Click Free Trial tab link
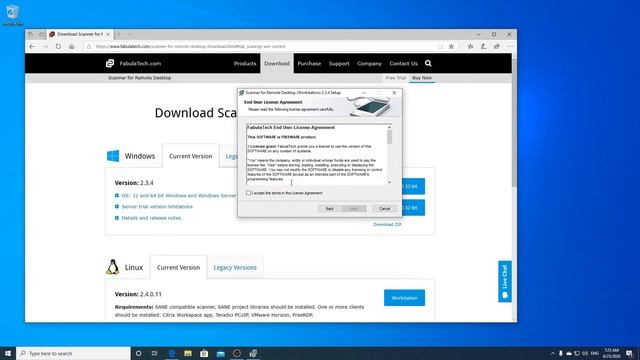Image resolution: width=640 pixels, height=360 pixels. click(396, 78)
